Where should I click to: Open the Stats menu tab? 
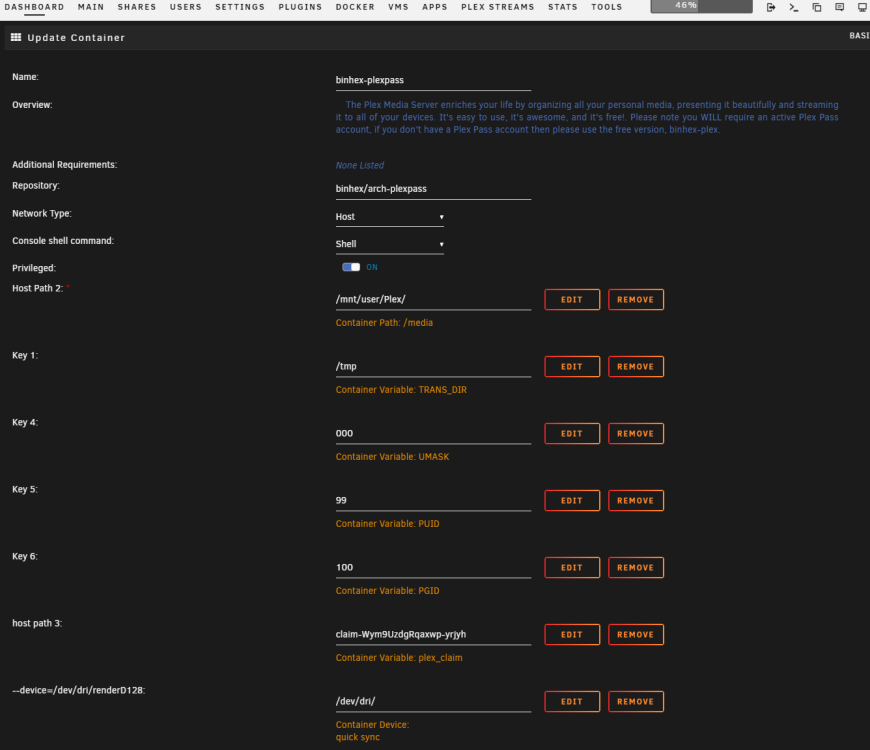563,7
